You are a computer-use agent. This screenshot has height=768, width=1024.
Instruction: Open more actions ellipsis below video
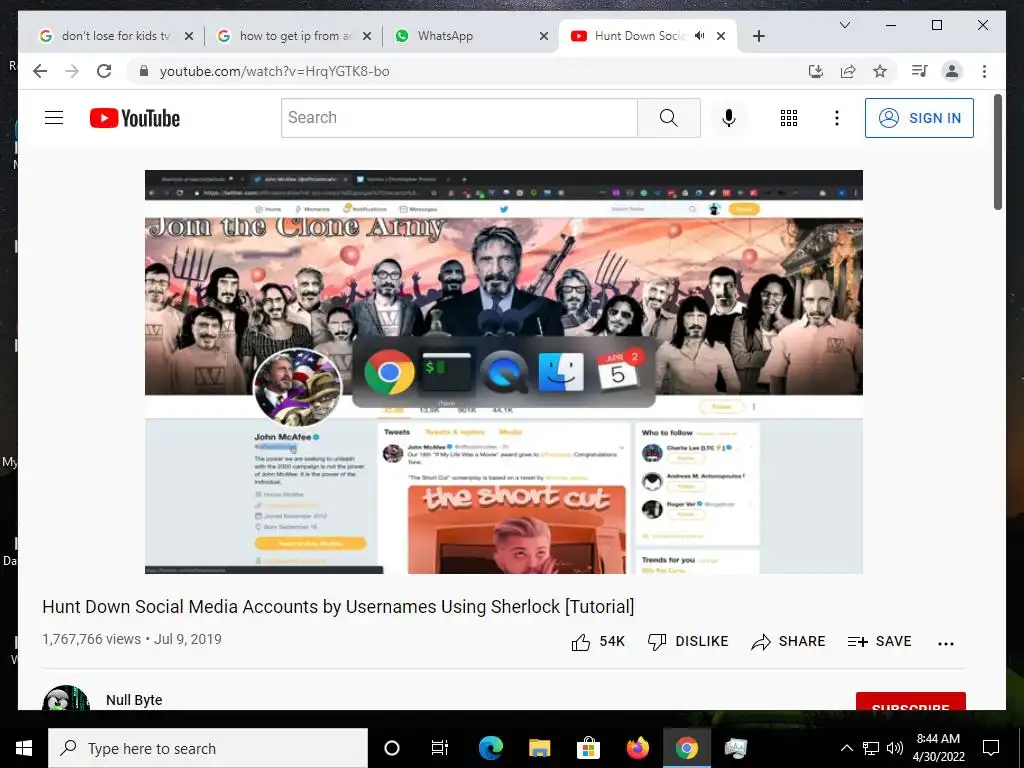946,643
